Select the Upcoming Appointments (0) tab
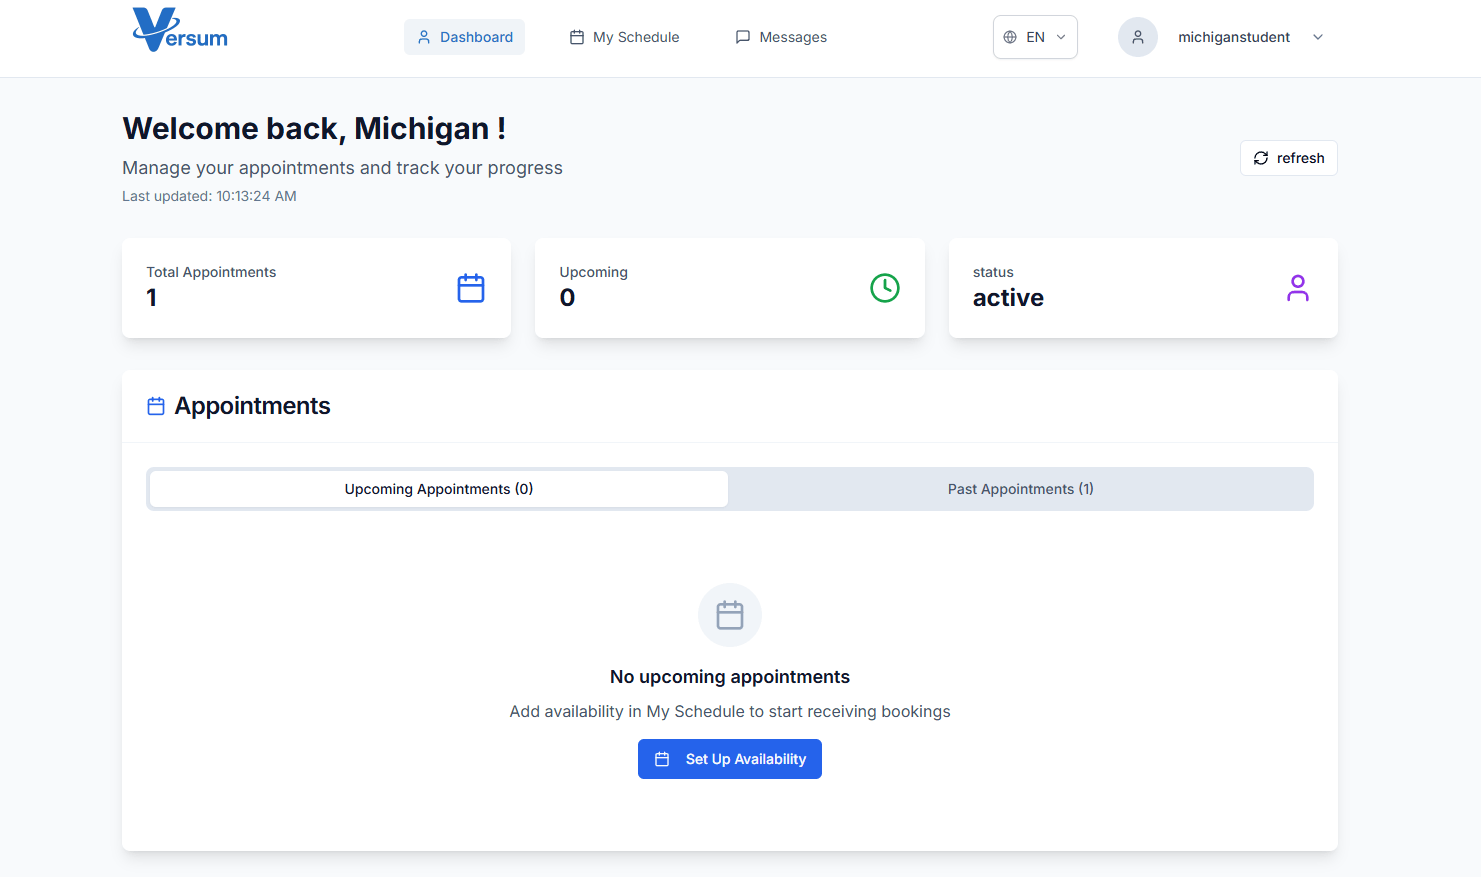1481x877 pixels. pos(439,489)
